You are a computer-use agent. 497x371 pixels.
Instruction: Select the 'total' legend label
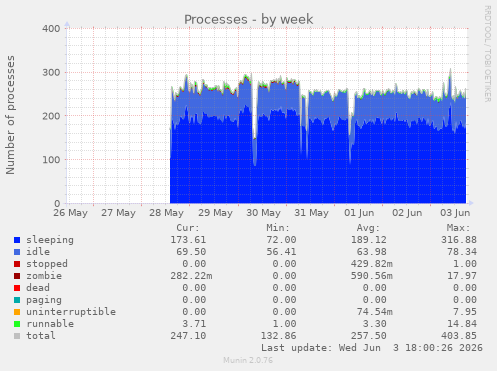(x=41, y=336)
